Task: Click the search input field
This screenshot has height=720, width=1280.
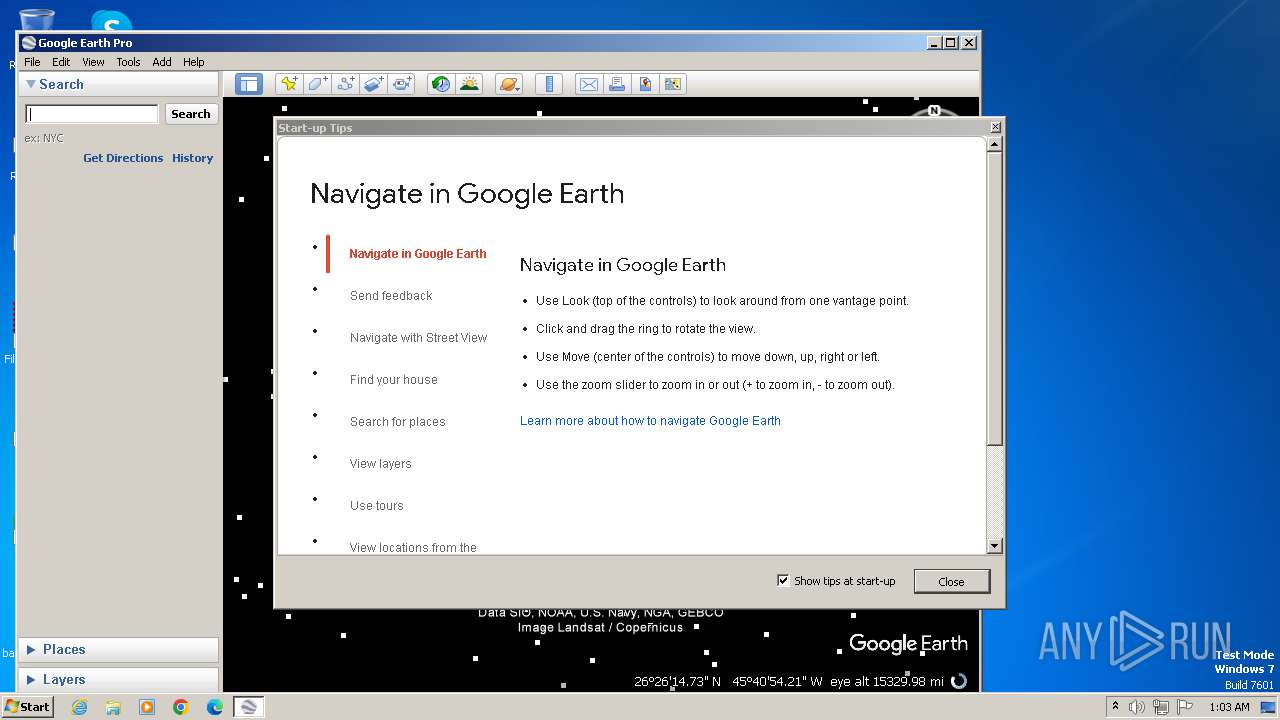Action: (92, 114)
